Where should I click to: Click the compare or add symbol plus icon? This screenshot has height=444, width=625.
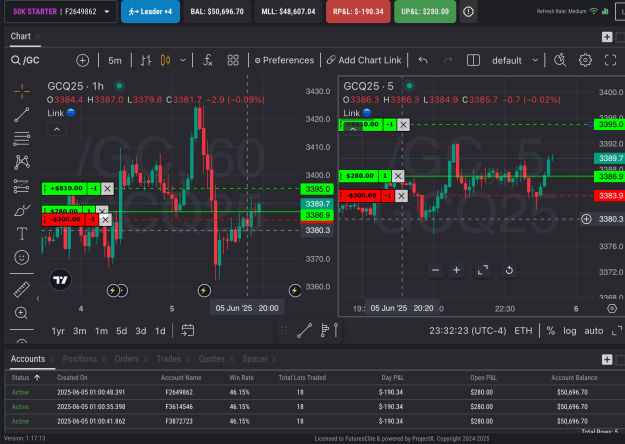[83, 61]
